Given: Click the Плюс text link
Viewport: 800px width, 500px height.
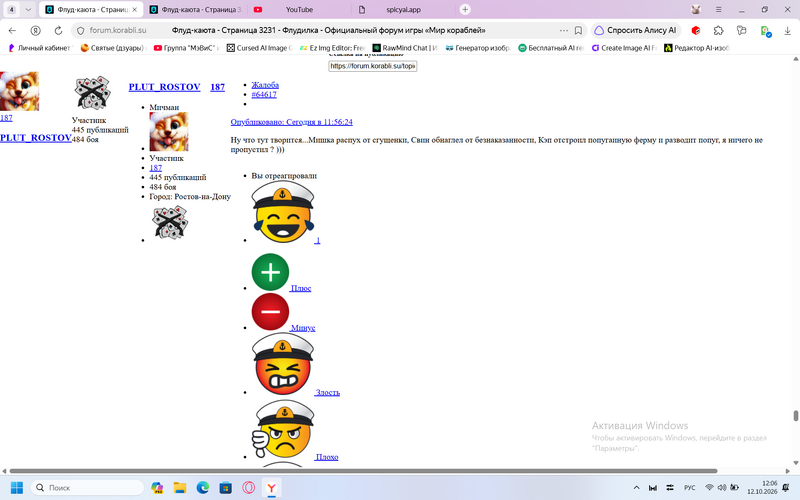Looking at the screenshot, I should pos(301,288).
